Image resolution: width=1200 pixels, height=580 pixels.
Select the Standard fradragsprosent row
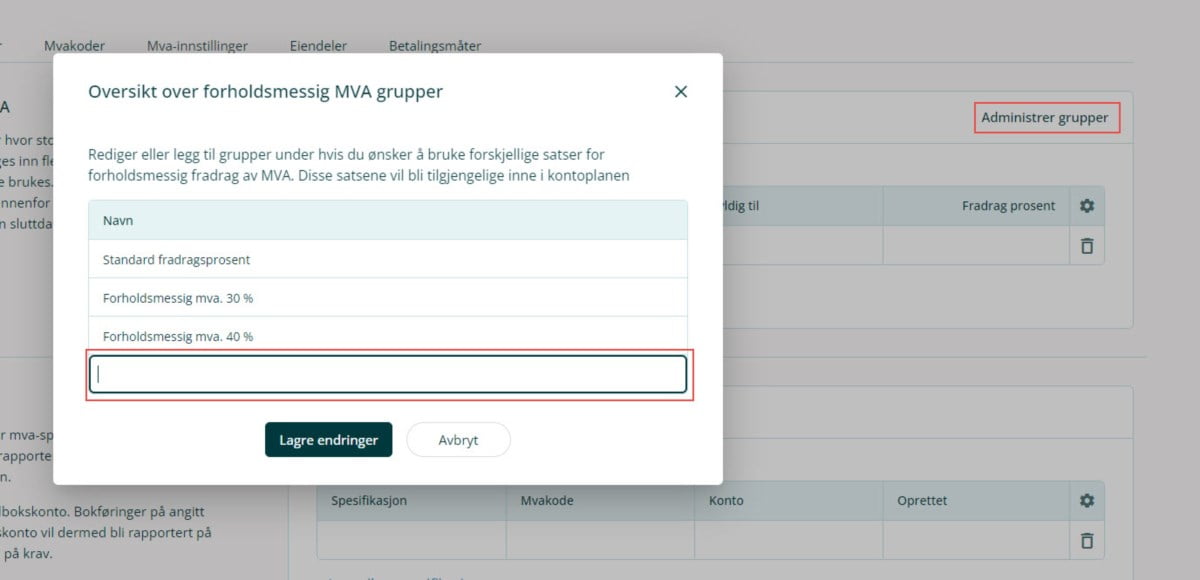pos(388,259)
